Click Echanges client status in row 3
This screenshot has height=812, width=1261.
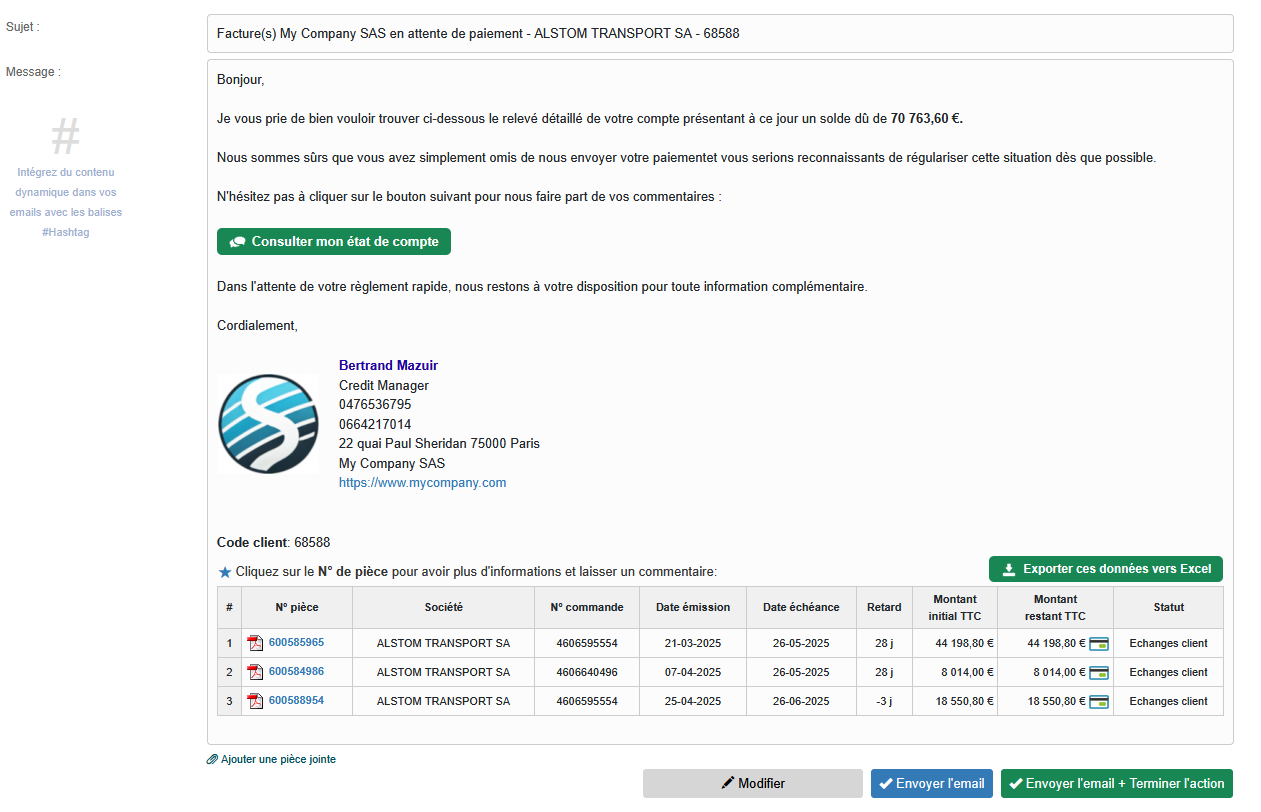tap(1168, 701)
